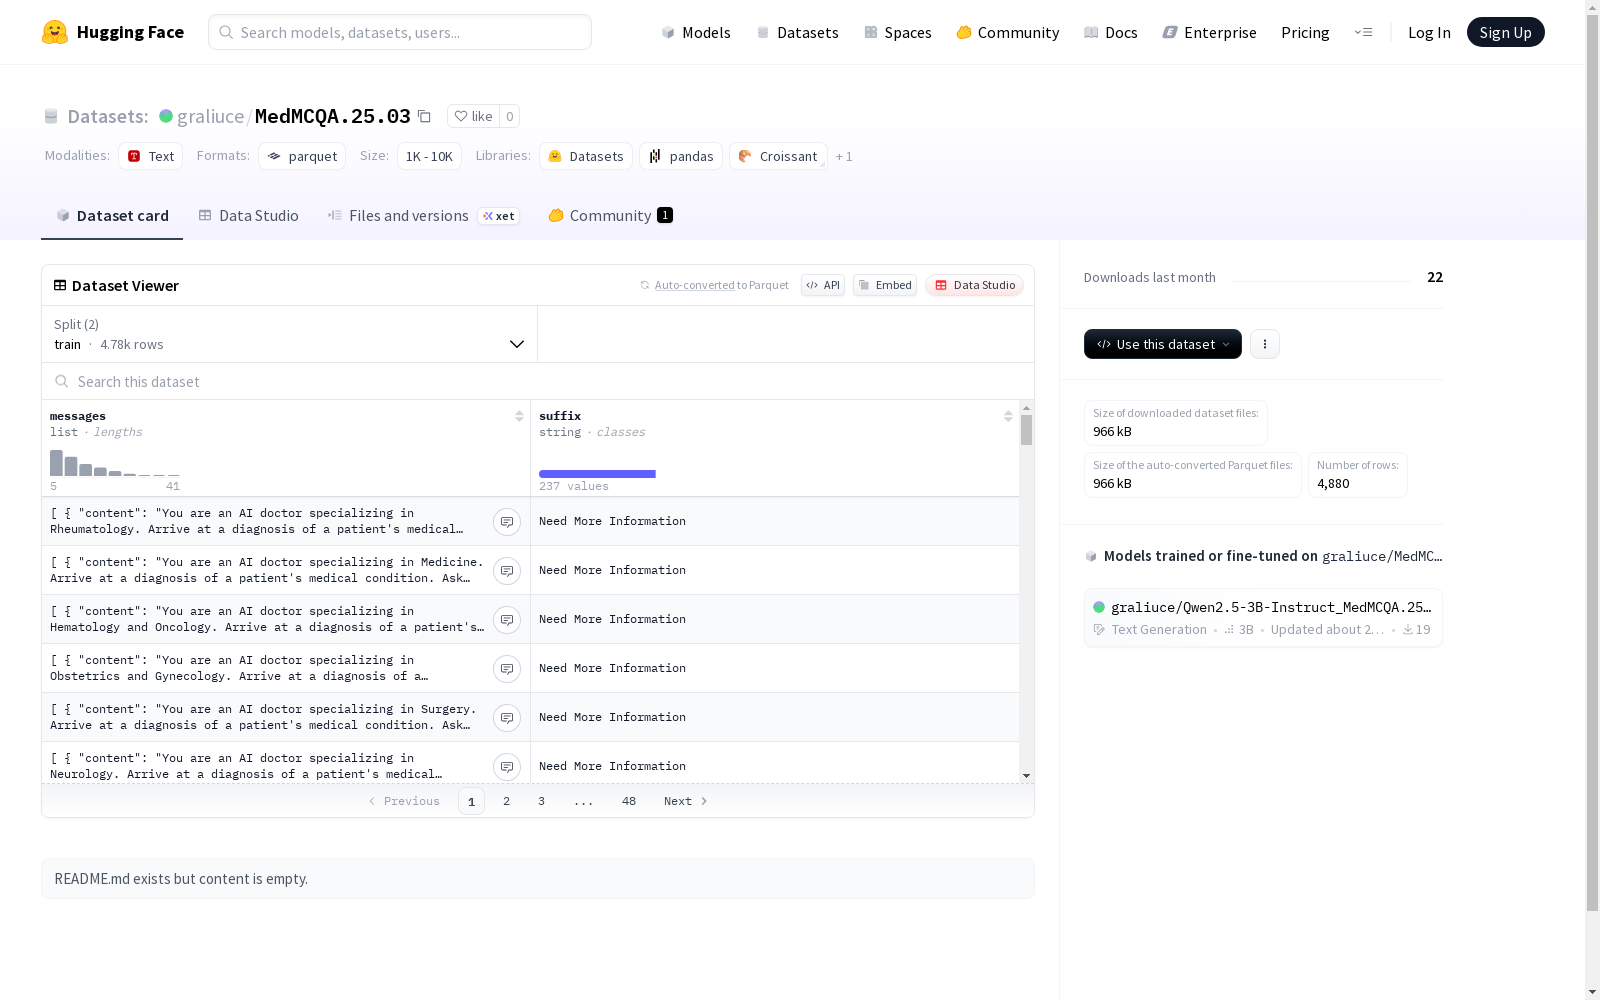1600x1000 pixels.
Task: Click the top search models input
Action: click(x=400, y=32)
